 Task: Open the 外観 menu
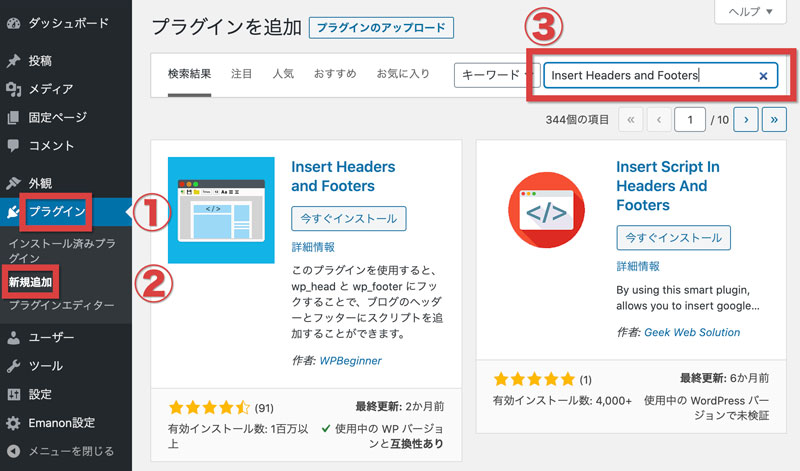pos(40,183)
